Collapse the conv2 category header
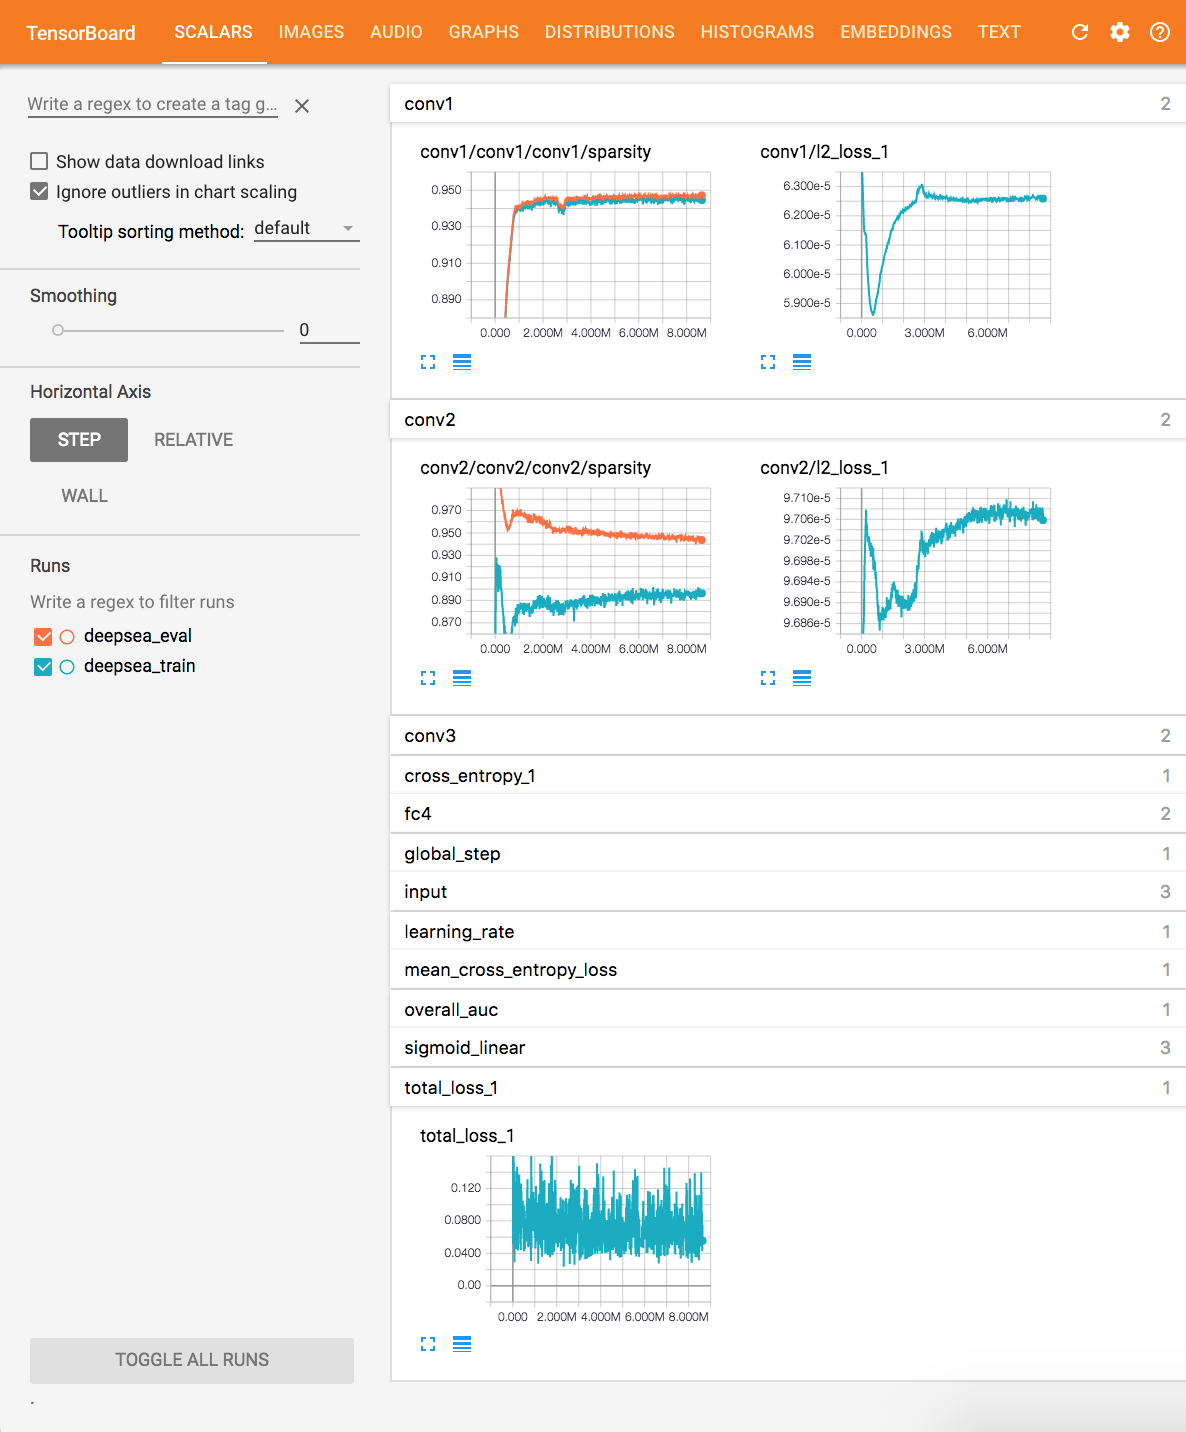This screenshot has width=1186, height=1432. [787, 420]
